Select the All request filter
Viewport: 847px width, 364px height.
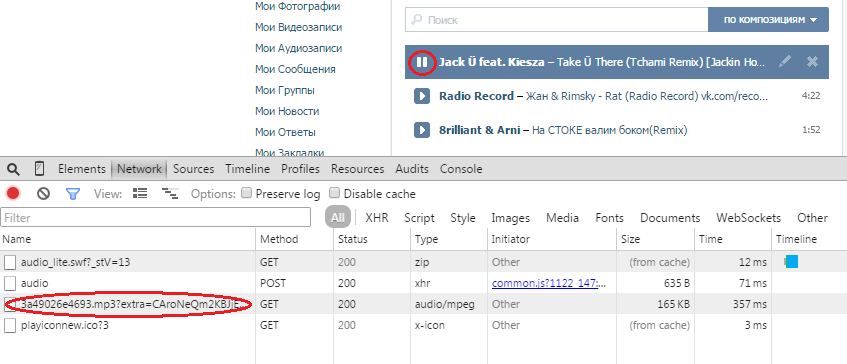(x=338, y=218)
